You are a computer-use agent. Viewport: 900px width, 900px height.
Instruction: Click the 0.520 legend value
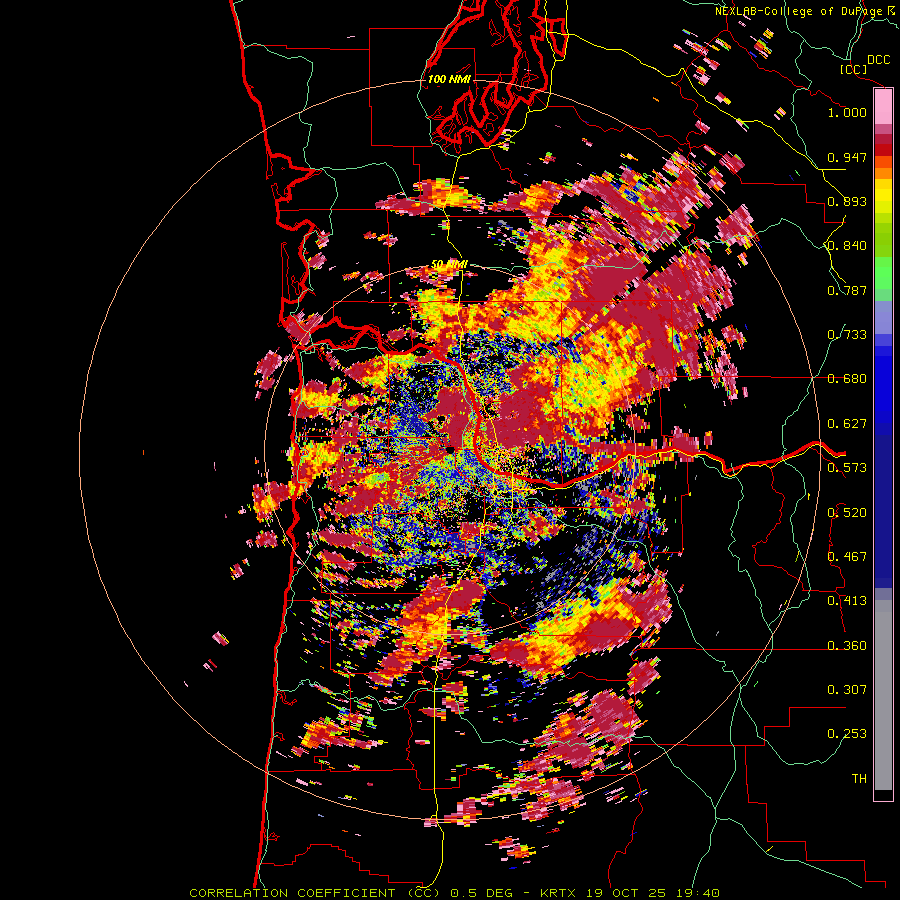pos(847,513)
